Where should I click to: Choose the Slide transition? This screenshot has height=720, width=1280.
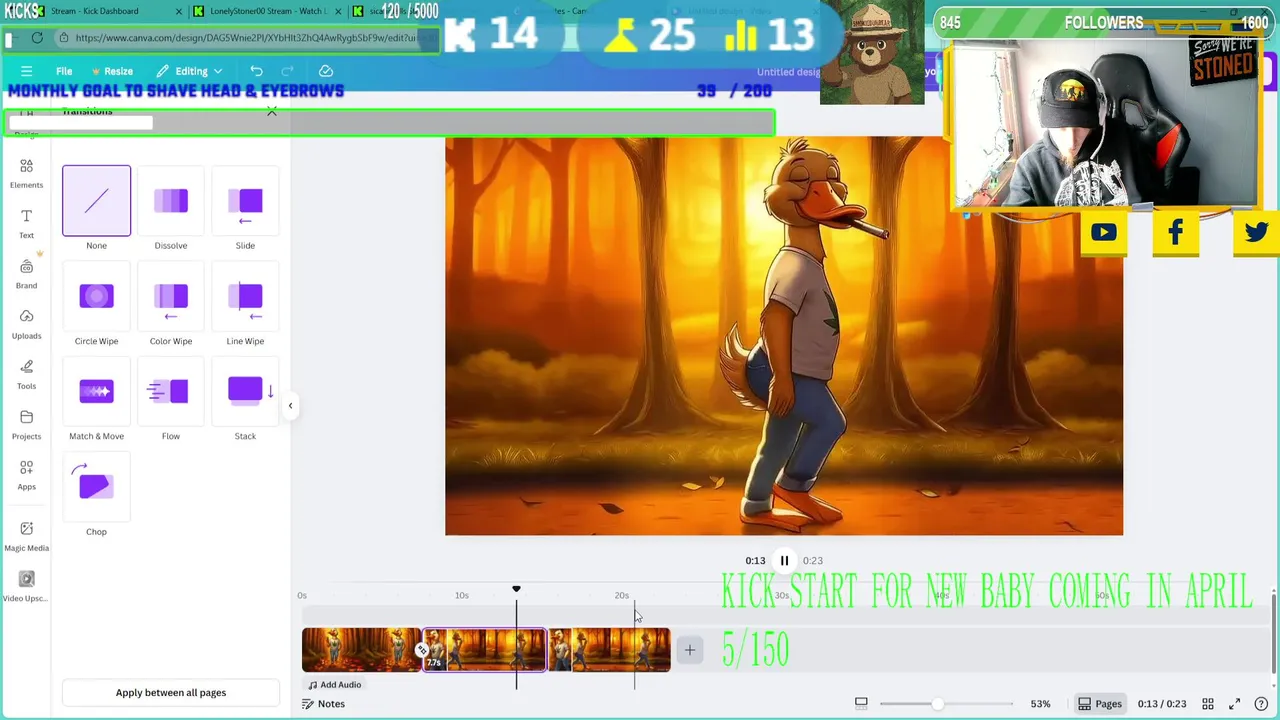[245, 201]
